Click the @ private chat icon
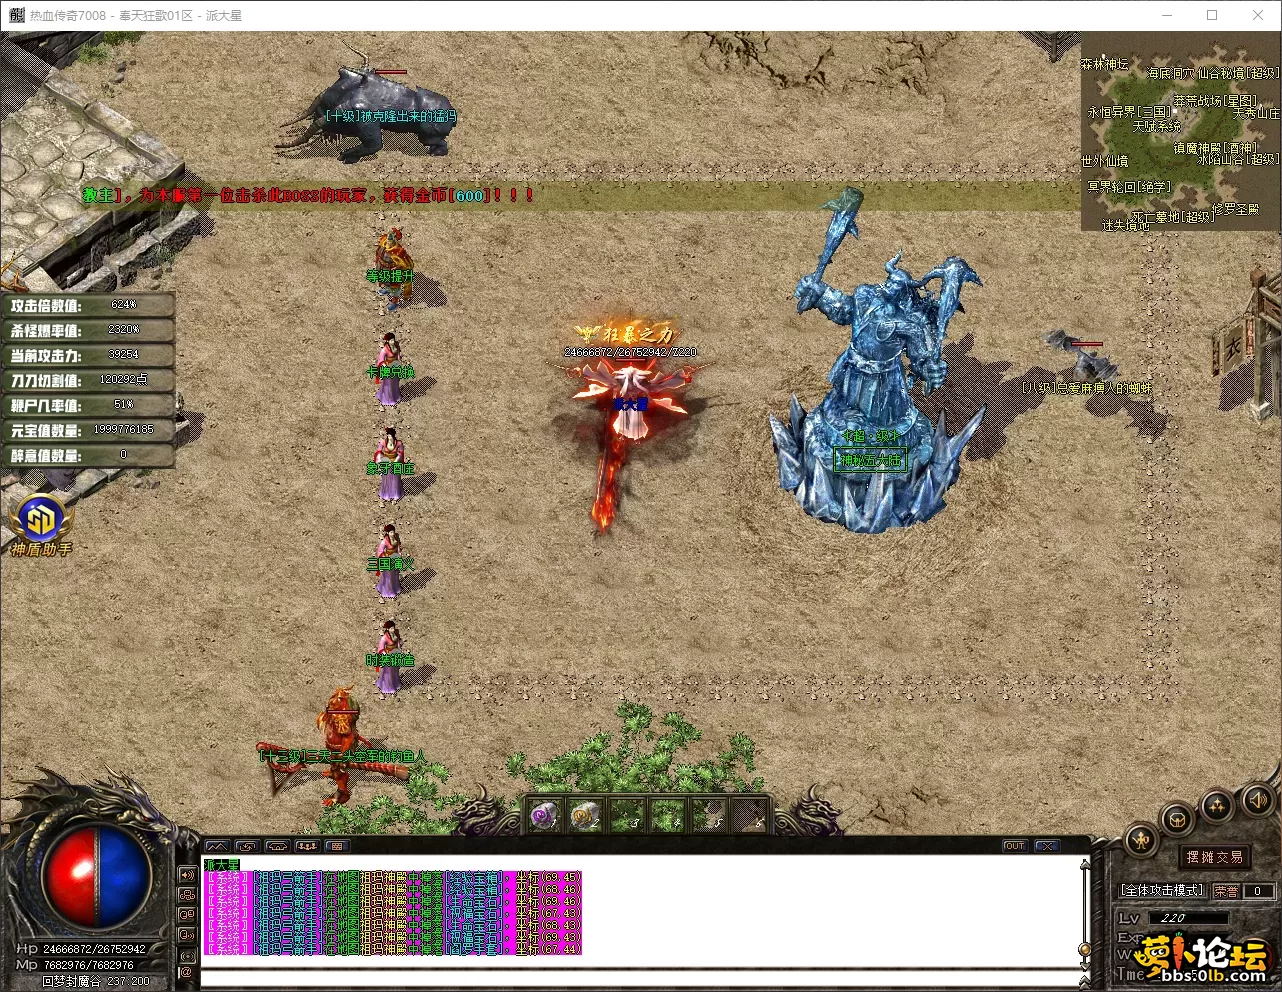1282x992 pixels. coord(186,971)
